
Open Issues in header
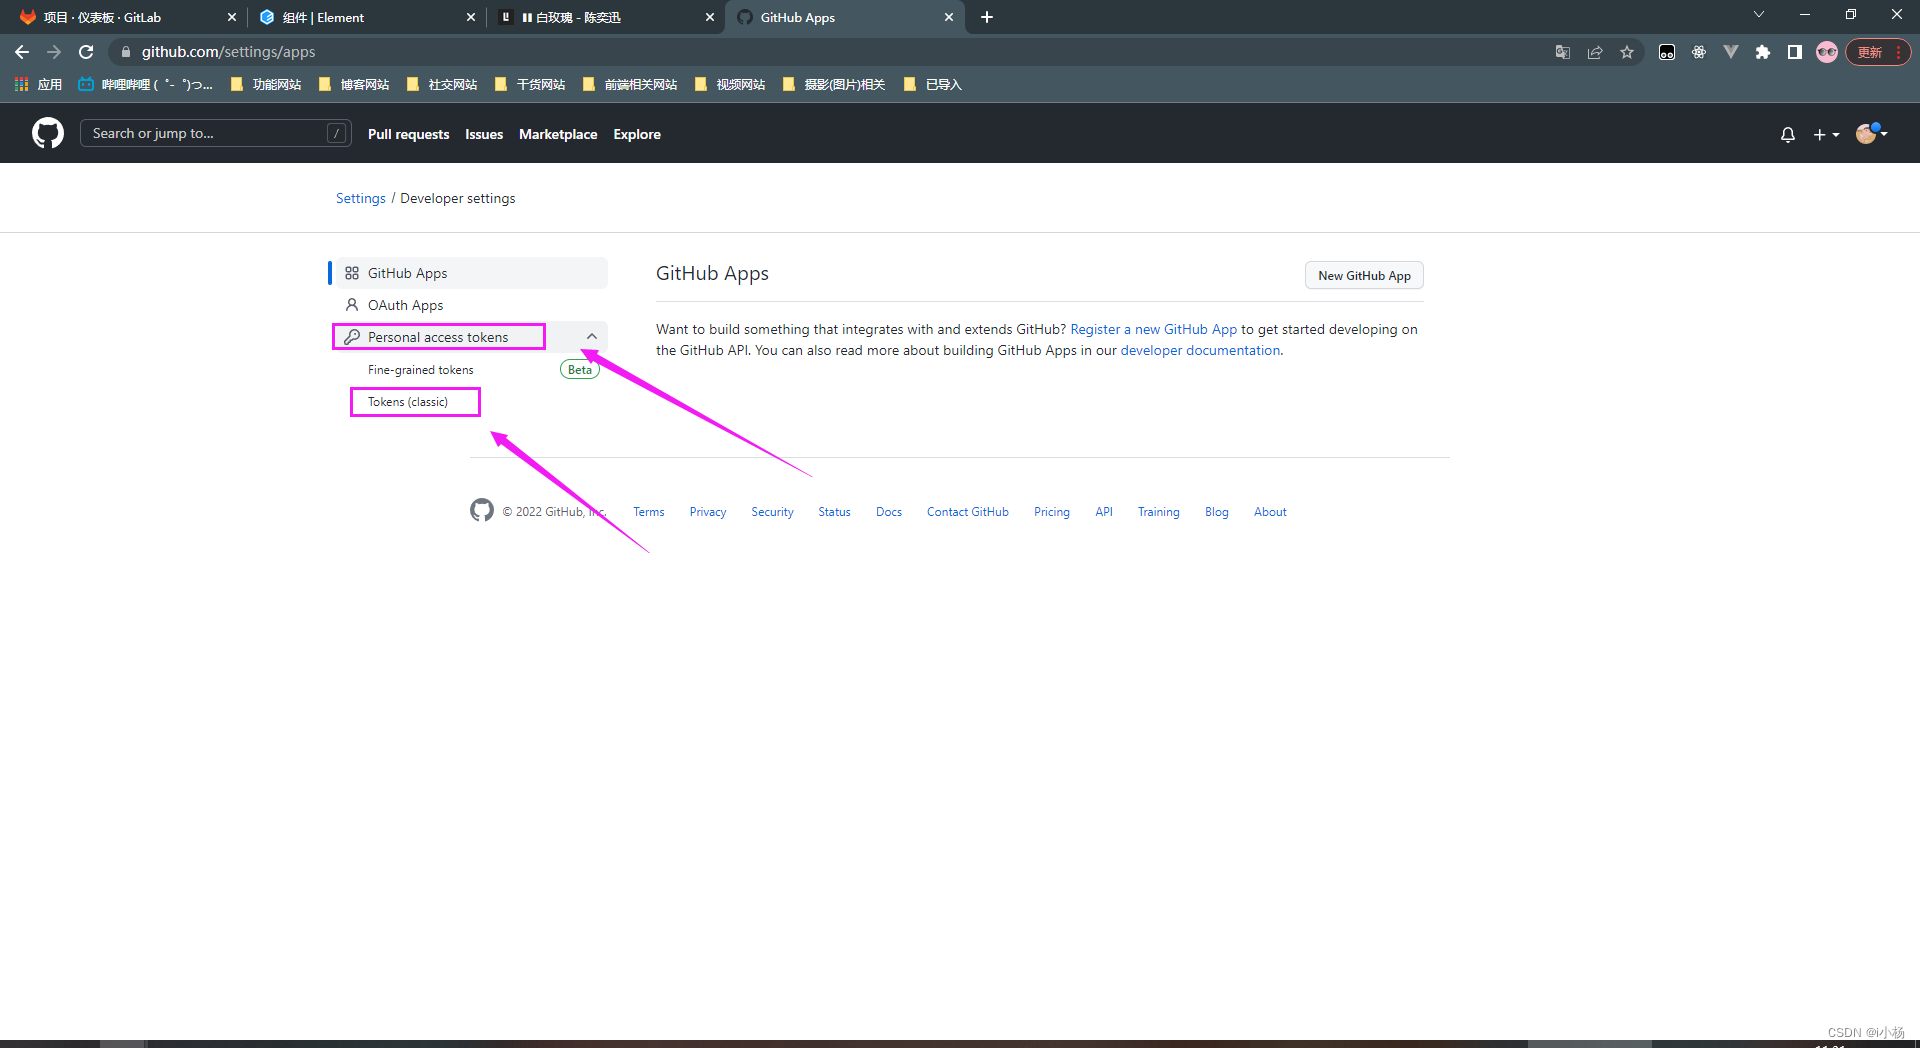[x=484, y=134]
